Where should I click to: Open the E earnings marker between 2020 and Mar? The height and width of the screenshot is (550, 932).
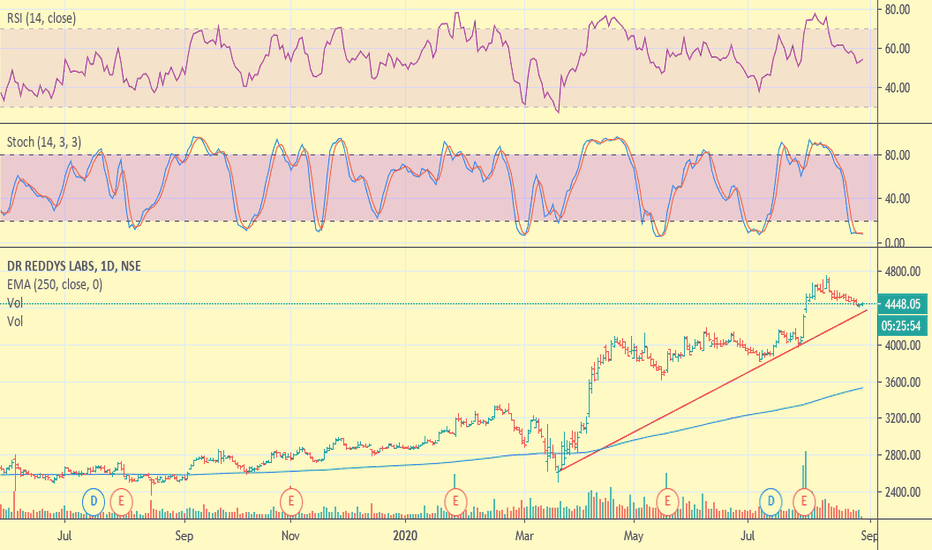point(456,502)
